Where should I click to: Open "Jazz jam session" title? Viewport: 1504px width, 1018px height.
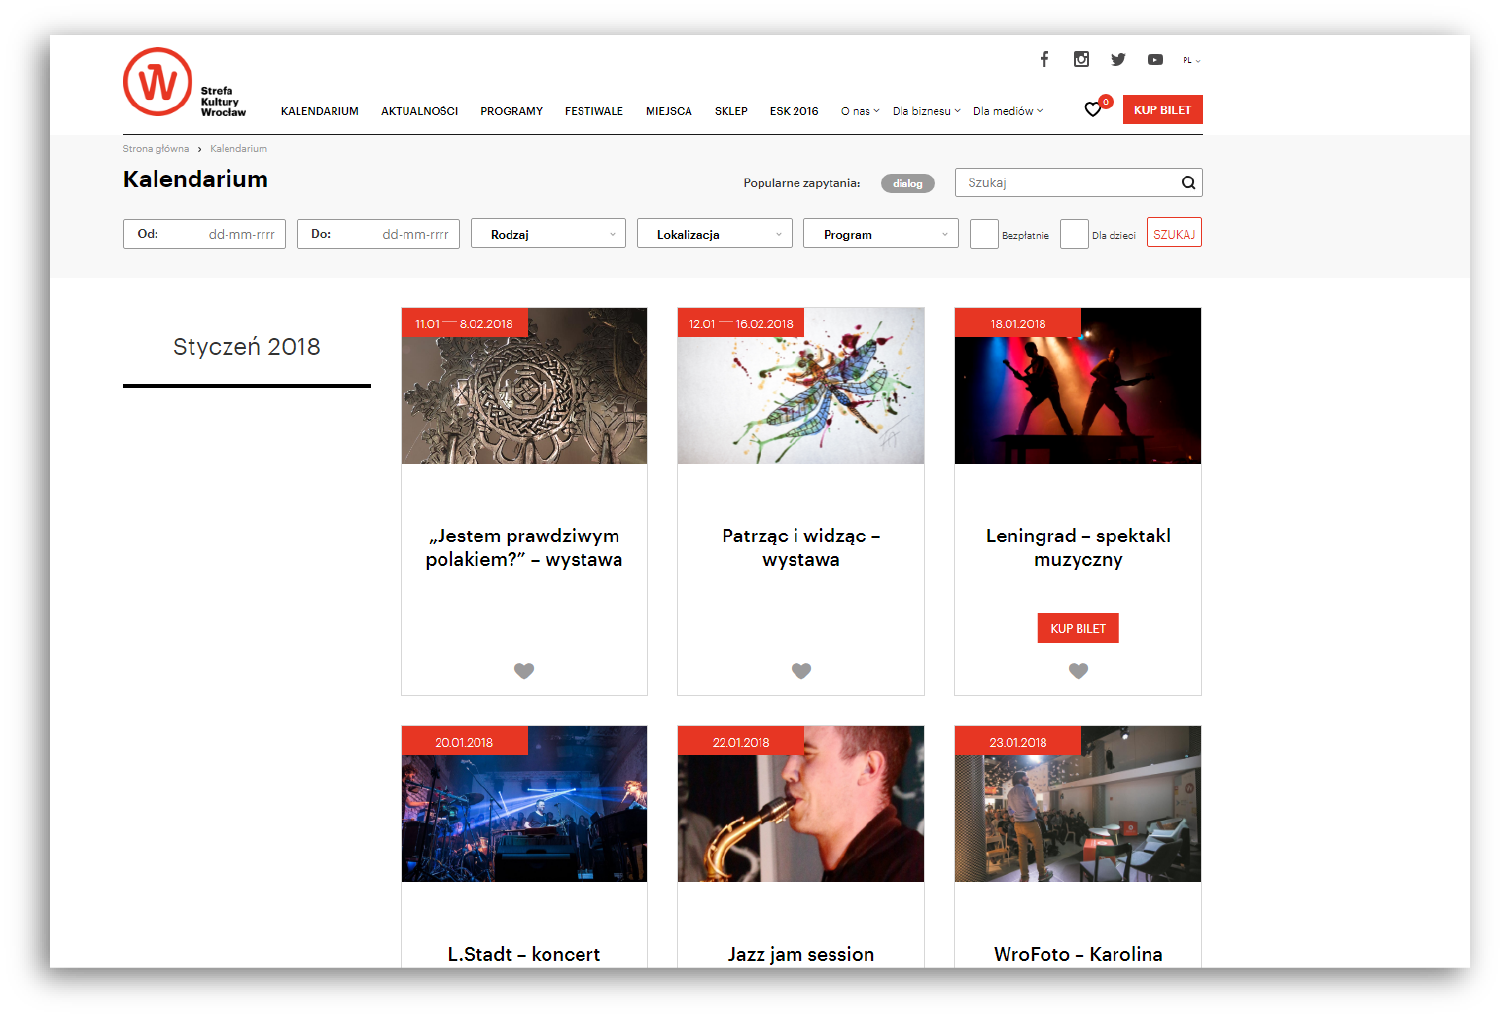[801, 954]
